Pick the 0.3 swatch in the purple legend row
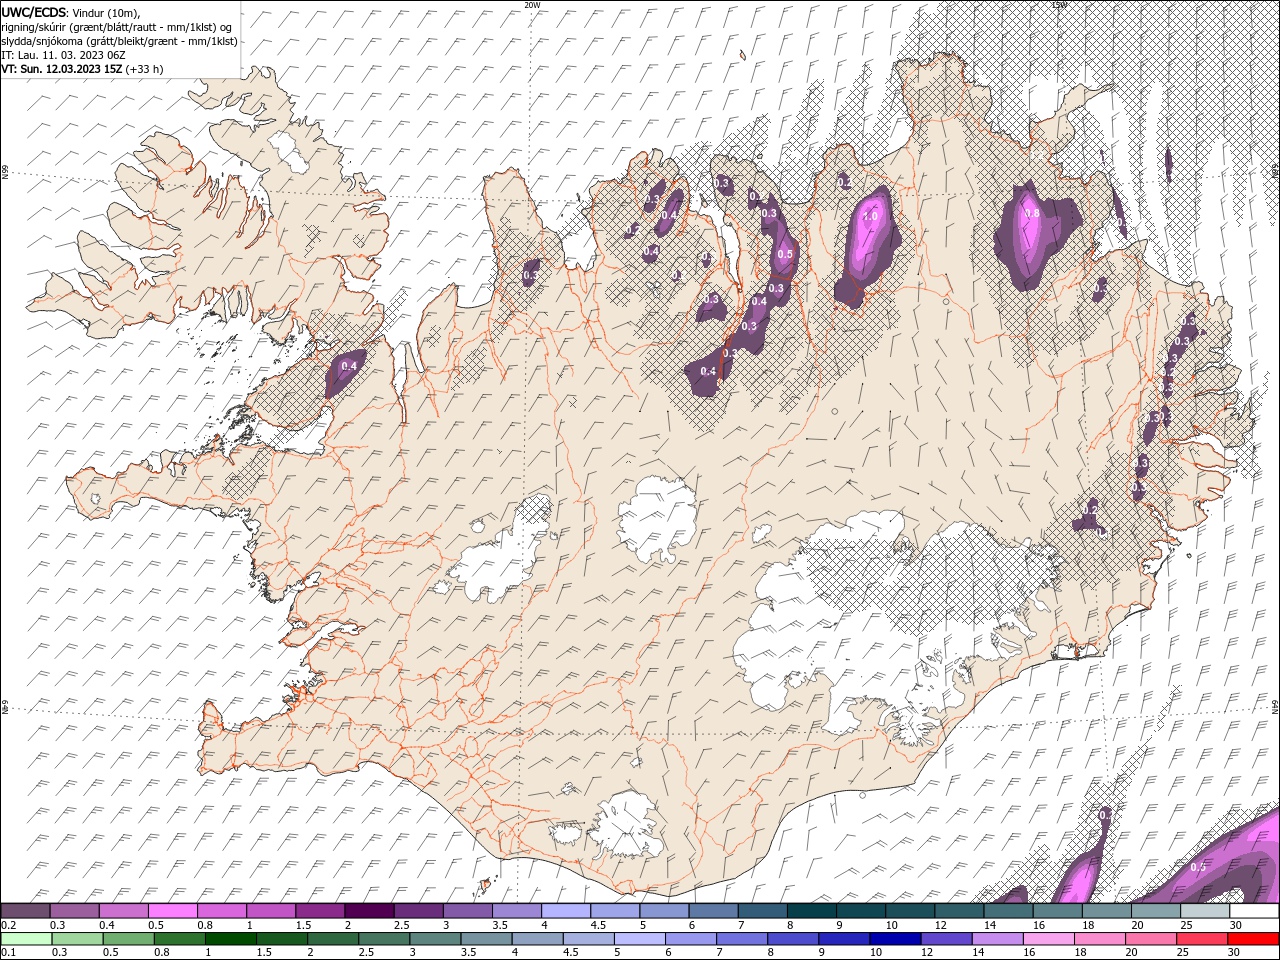 coord(74,911)
